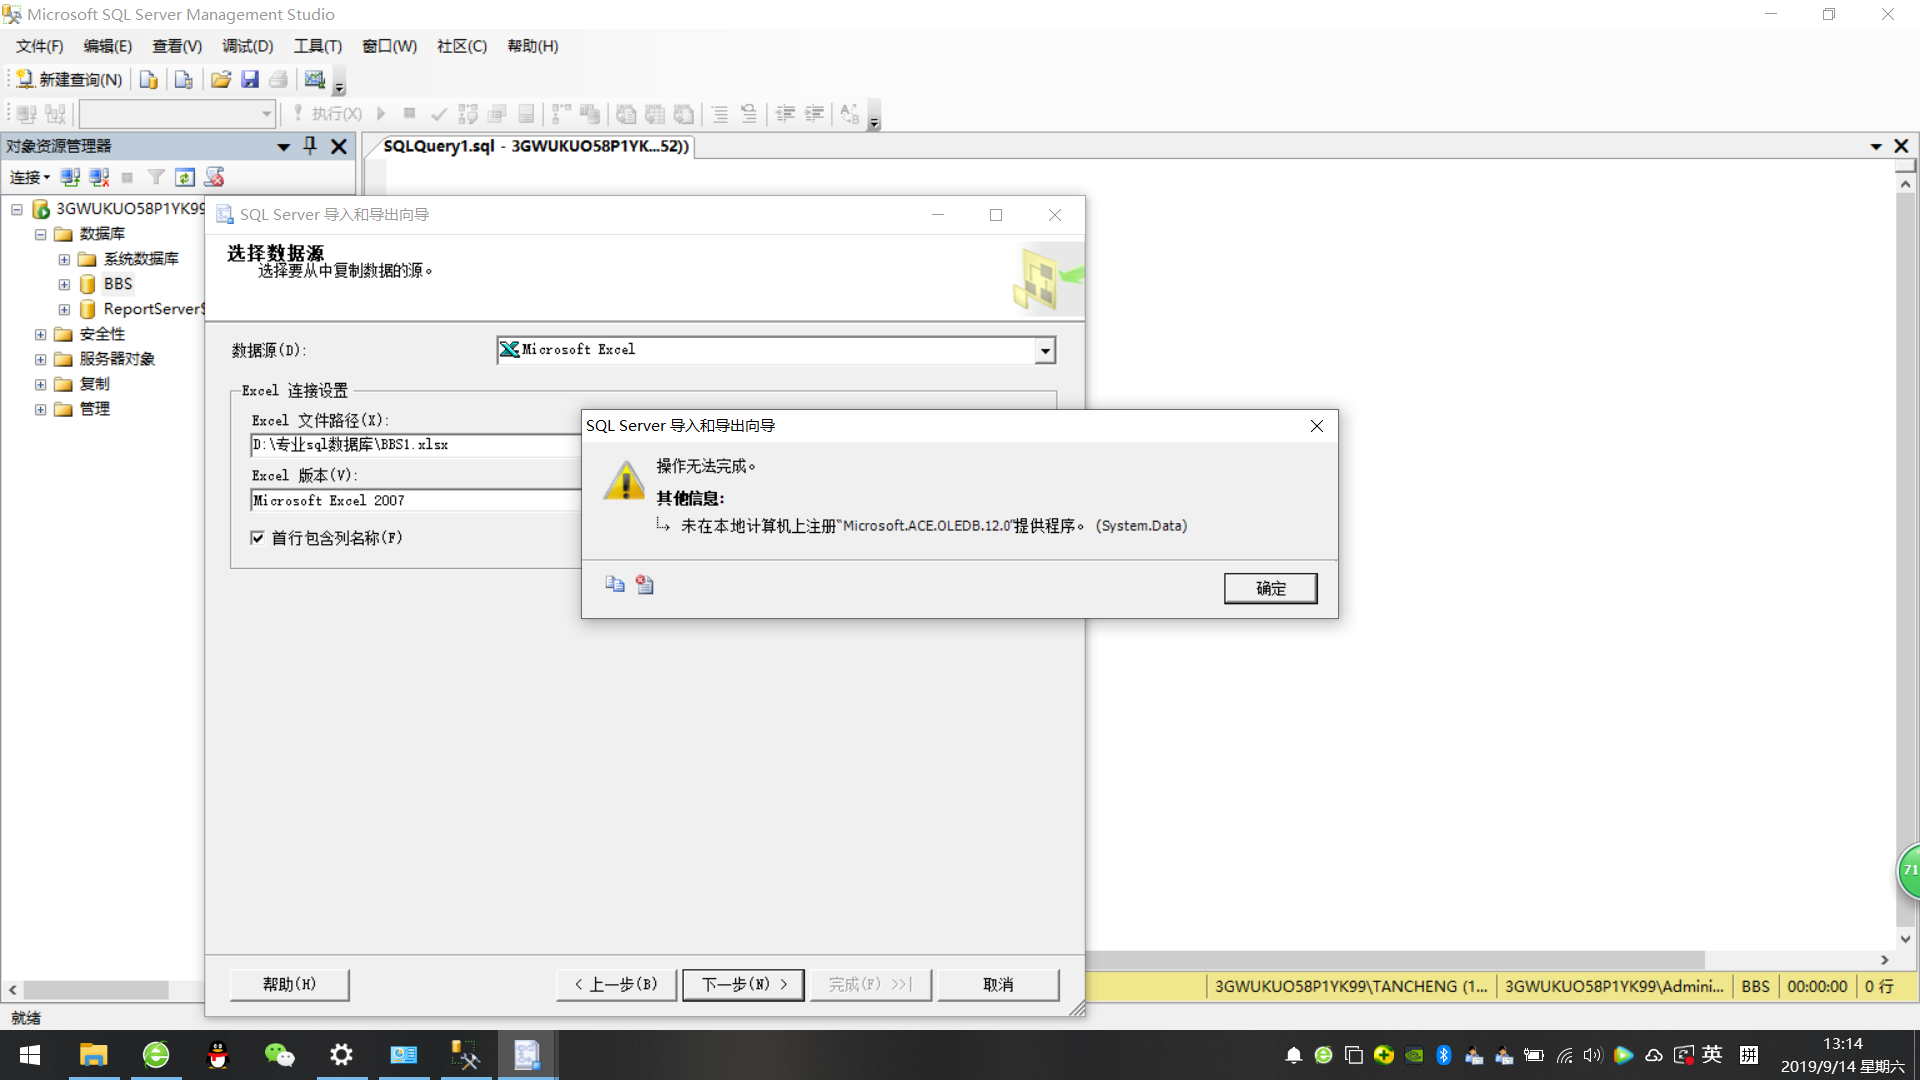Open the 查看(V) menu
The width and height of the screenshot is (1920, 1080).
[177, 46]
